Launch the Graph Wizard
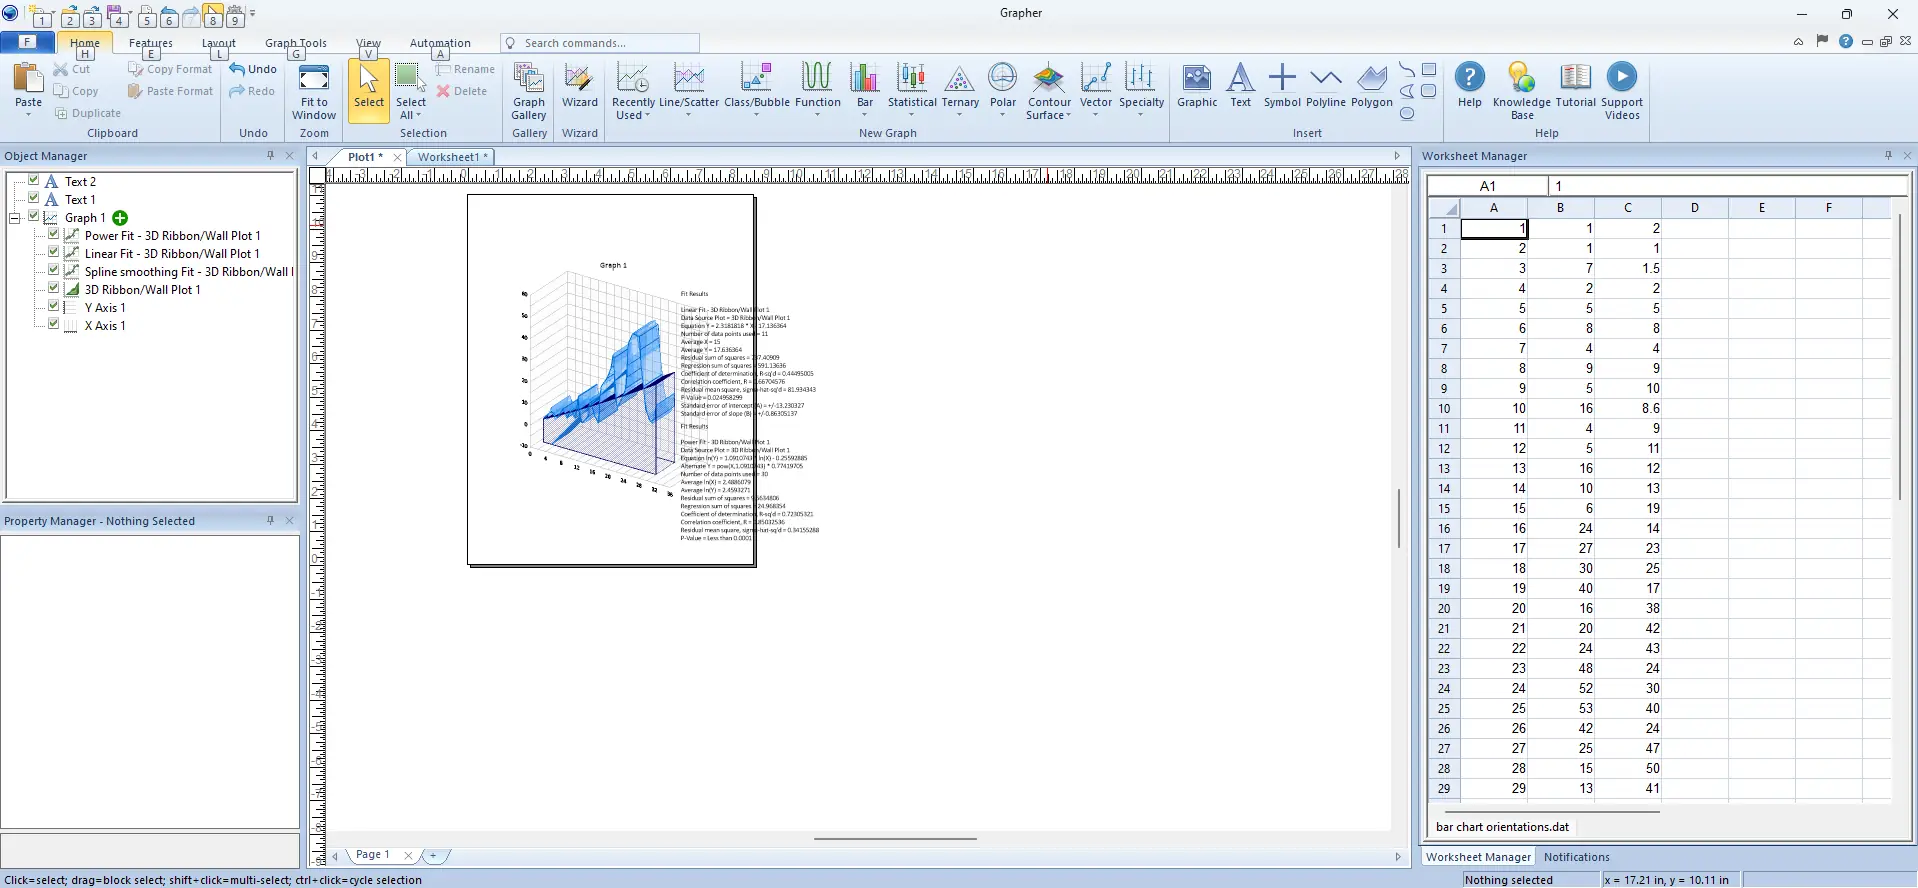This screenshot has width=1918, height=888. 579,86
